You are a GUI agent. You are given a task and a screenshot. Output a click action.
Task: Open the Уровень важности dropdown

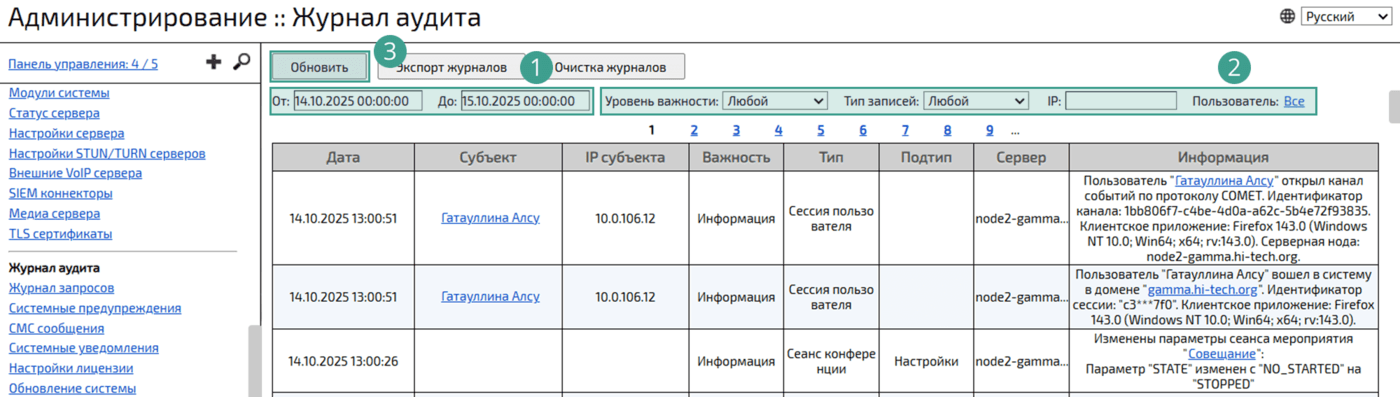point(775,101)
